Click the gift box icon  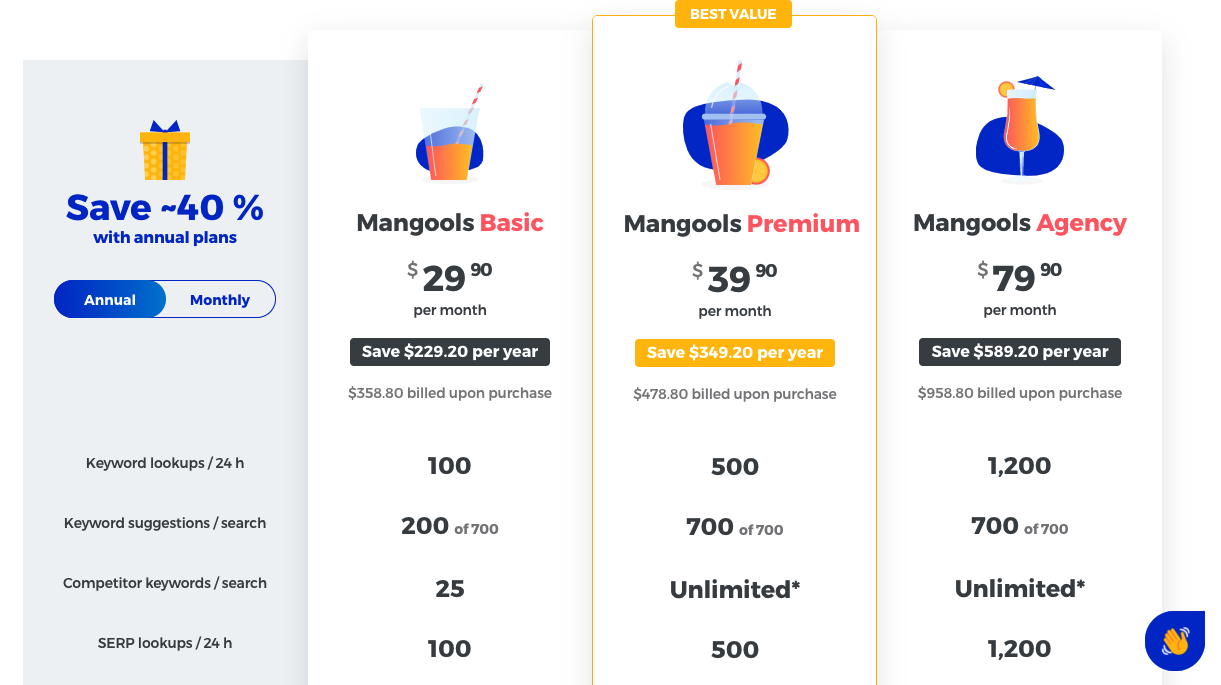[x=165, y=150]
